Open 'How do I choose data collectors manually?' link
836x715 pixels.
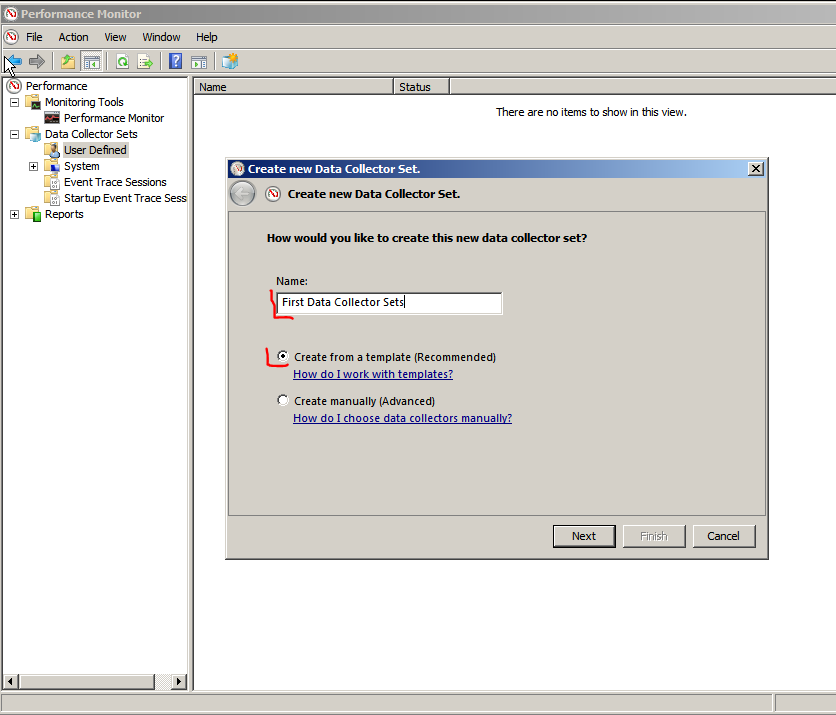pyautogui.click(x=403, y=419)
